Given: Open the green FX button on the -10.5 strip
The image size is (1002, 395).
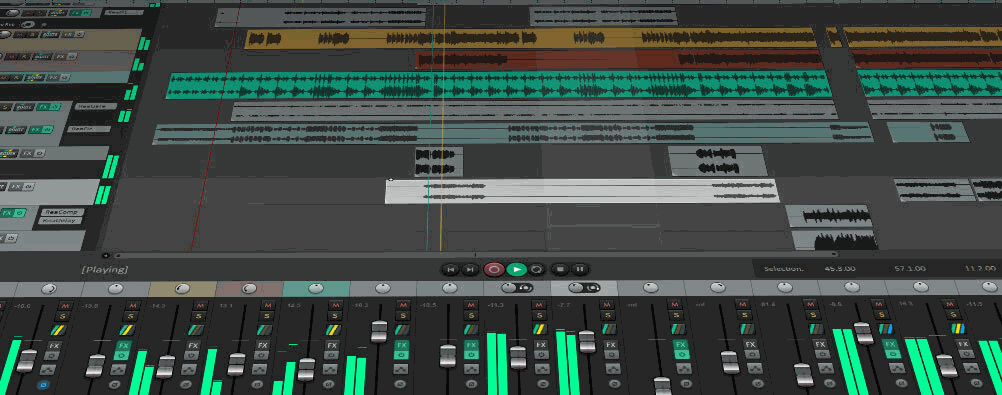Looking at the screenshot, I should [x=471, y=345].
